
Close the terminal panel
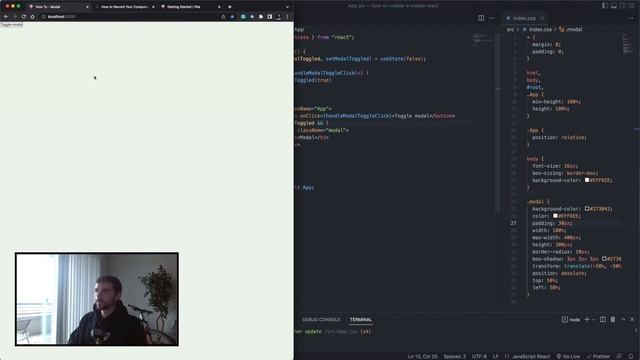click(x=632, y=320)
